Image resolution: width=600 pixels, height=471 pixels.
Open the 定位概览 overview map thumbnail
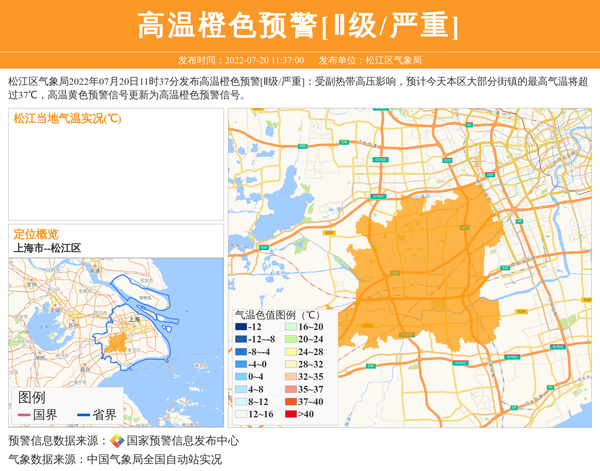click(x=115, y=320)
